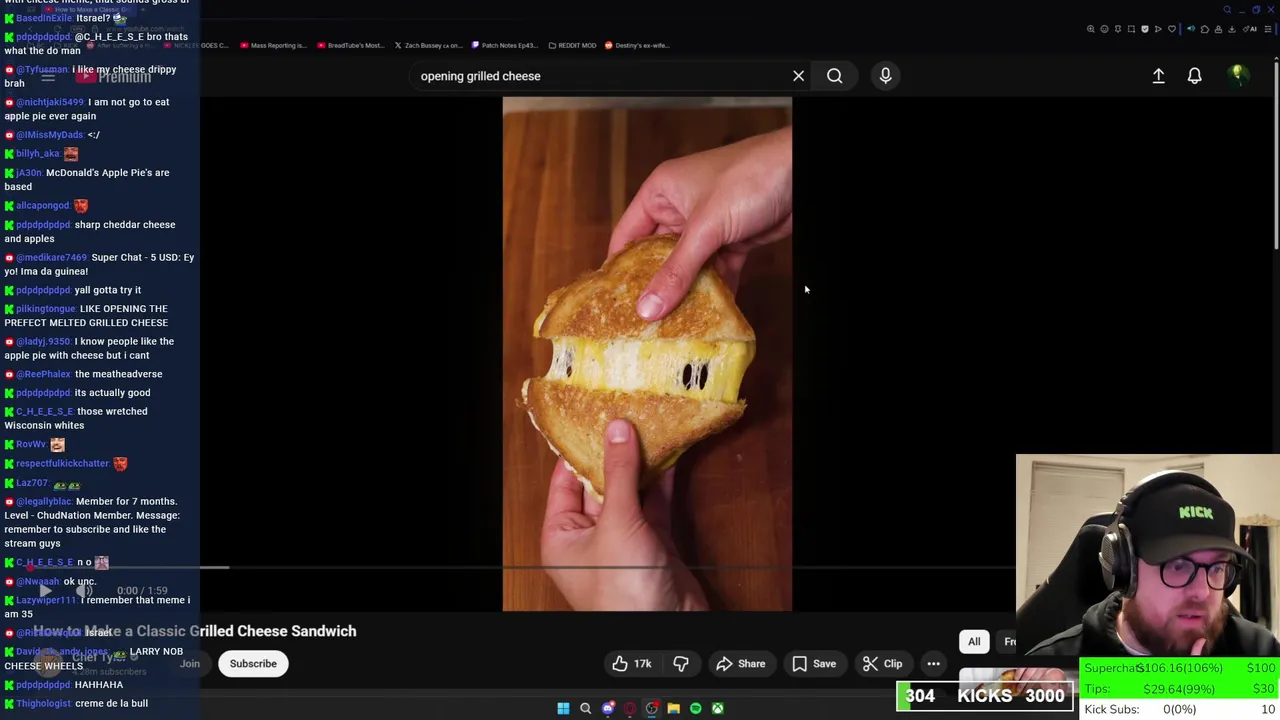Open the 'REDDIT MOD' bookmark folder
Screen dimensions: 1280x720
pyautogui.click(x=572, y=45)
